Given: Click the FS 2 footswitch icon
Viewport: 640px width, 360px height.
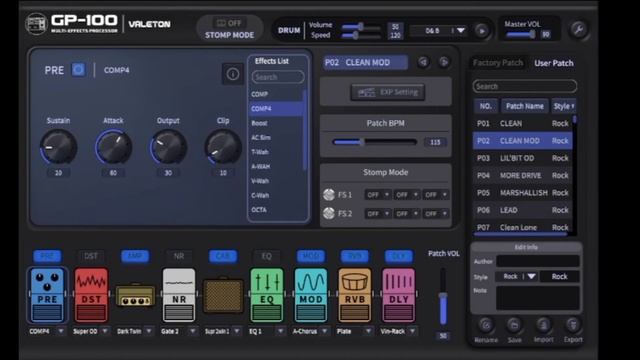Looking at the screenshot, I should click(329, 213).
